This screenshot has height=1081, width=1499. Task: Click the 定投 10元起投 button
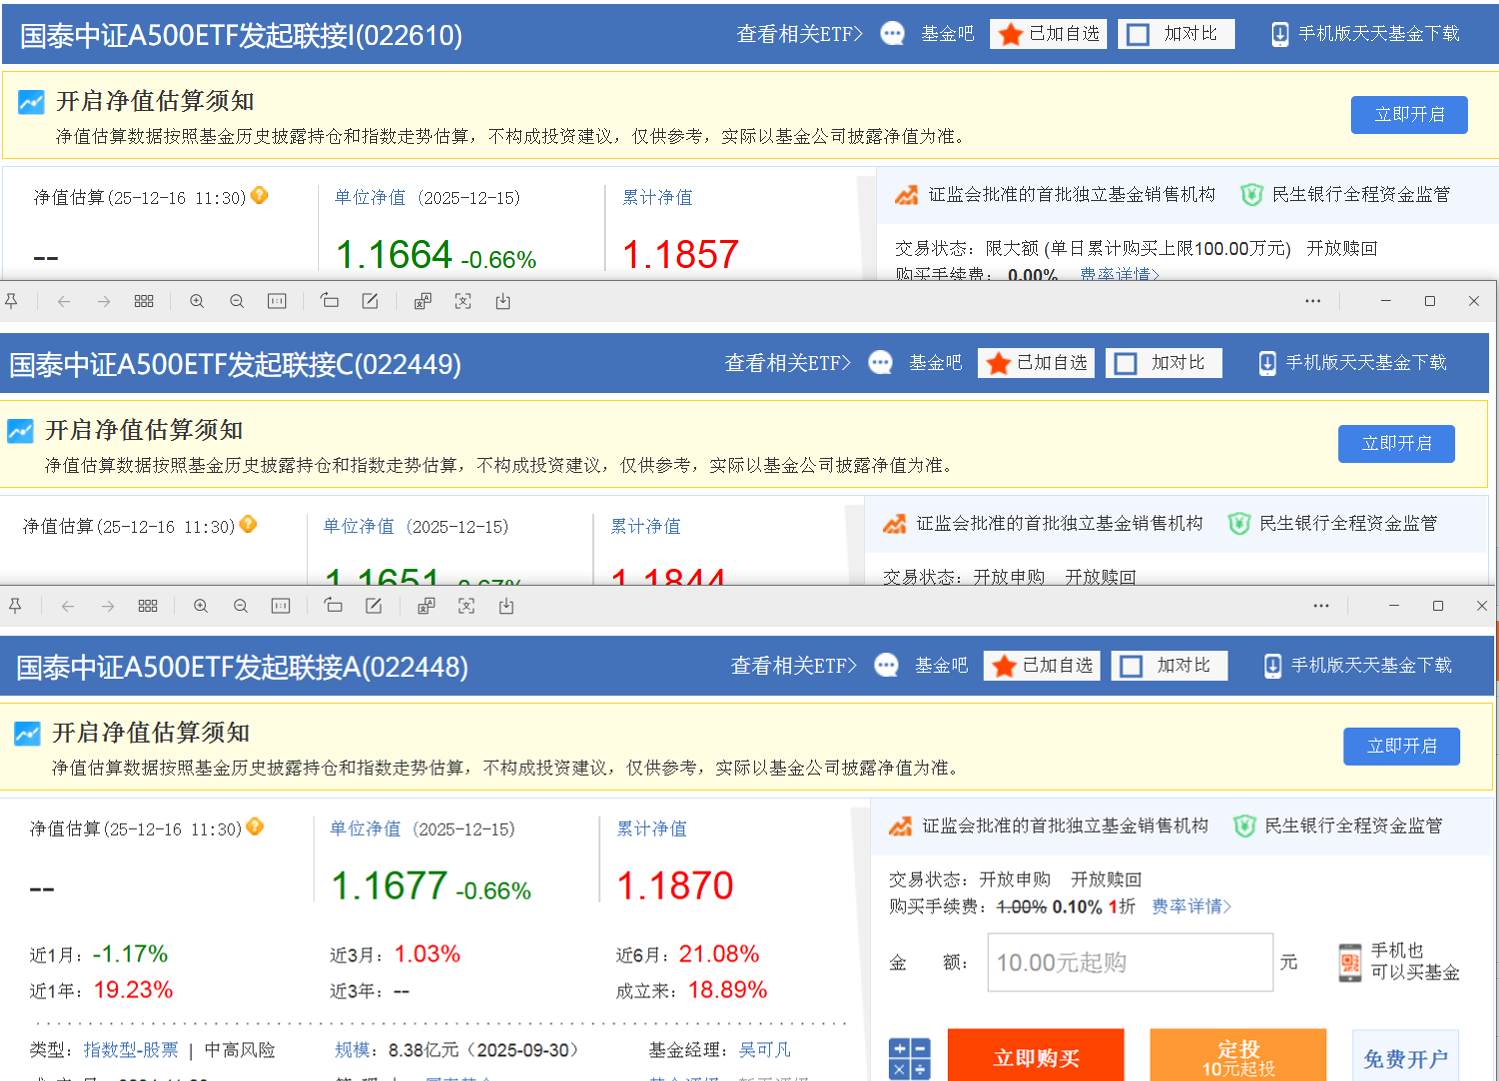click(1238, 1055)
